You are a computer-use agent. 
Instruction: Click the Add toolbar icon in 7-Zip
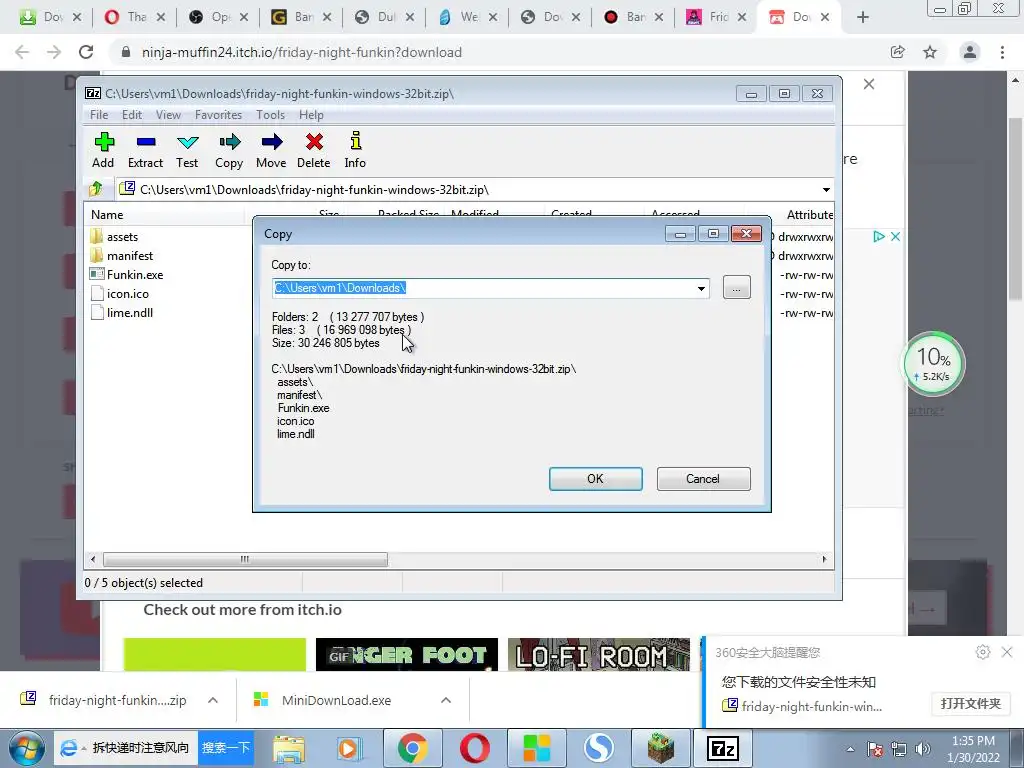click(103, 150)
